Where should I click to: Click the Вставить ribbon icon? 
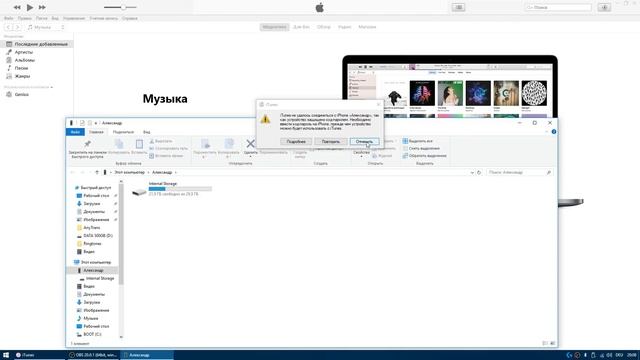point(139,144)
